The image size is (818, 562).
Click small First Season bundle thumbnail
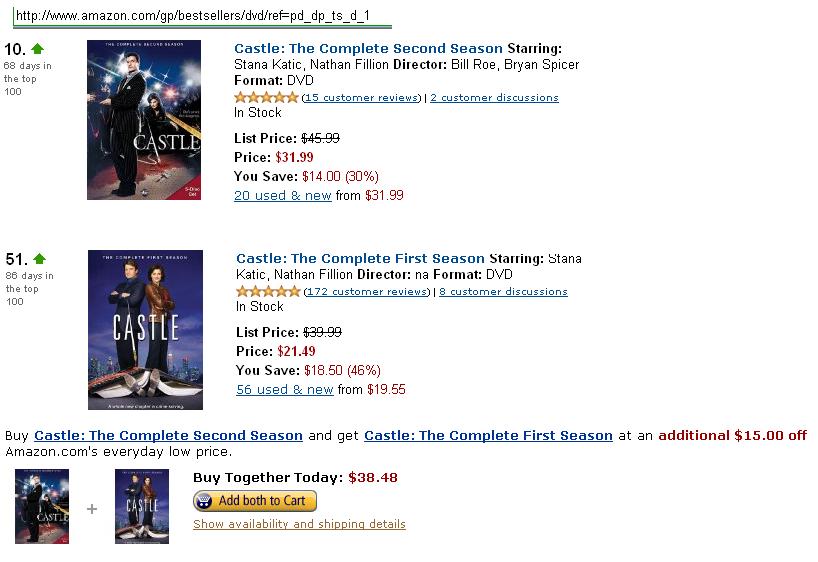142,506
